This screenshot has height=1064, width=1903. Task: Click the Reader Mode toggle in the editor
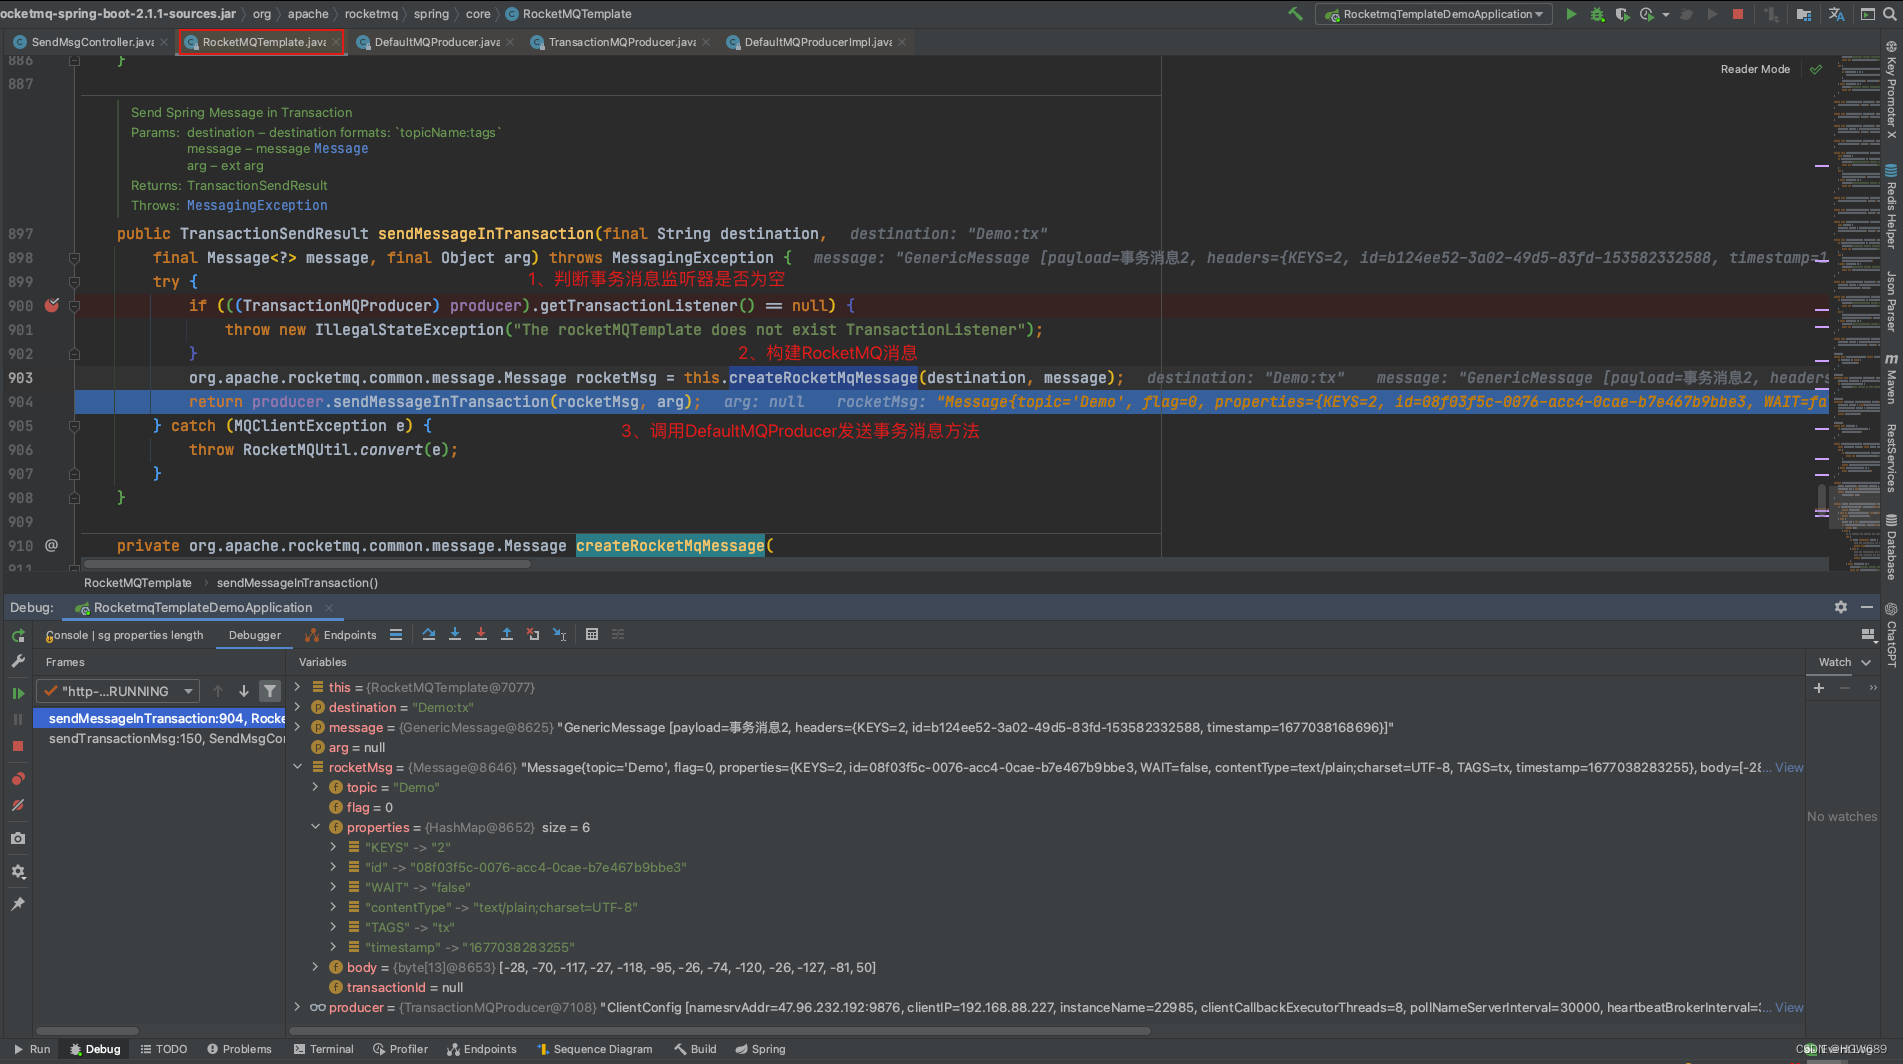[1755, 69]
